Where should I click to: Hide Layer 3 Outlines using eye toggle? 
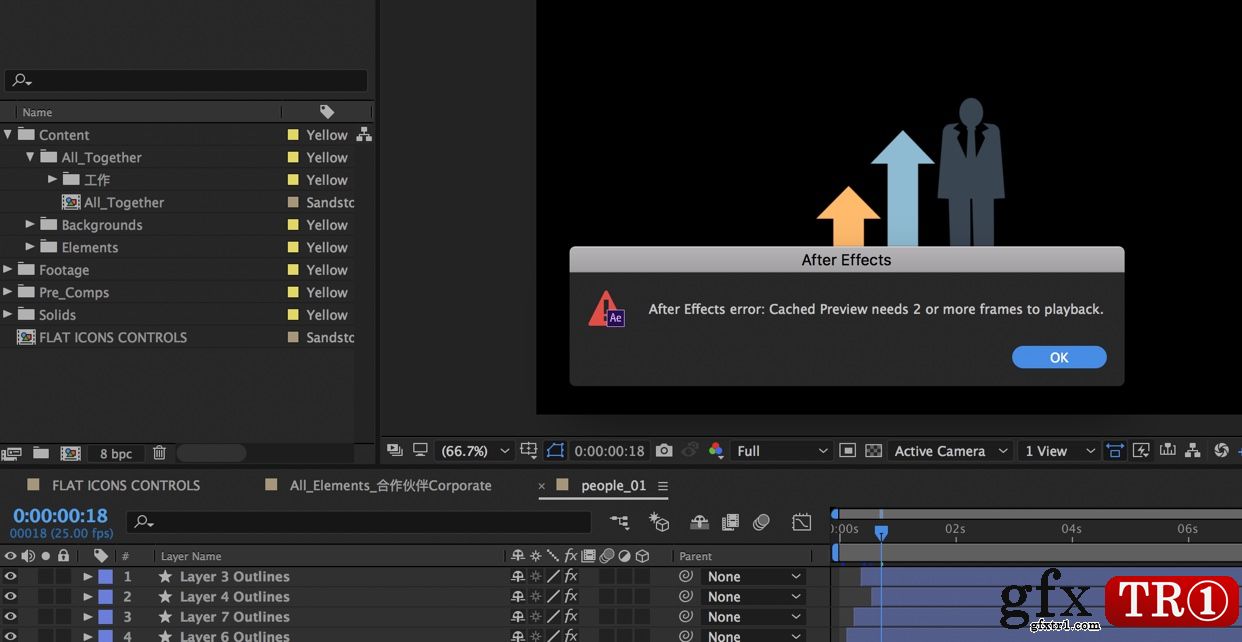(x=10, y=577)
